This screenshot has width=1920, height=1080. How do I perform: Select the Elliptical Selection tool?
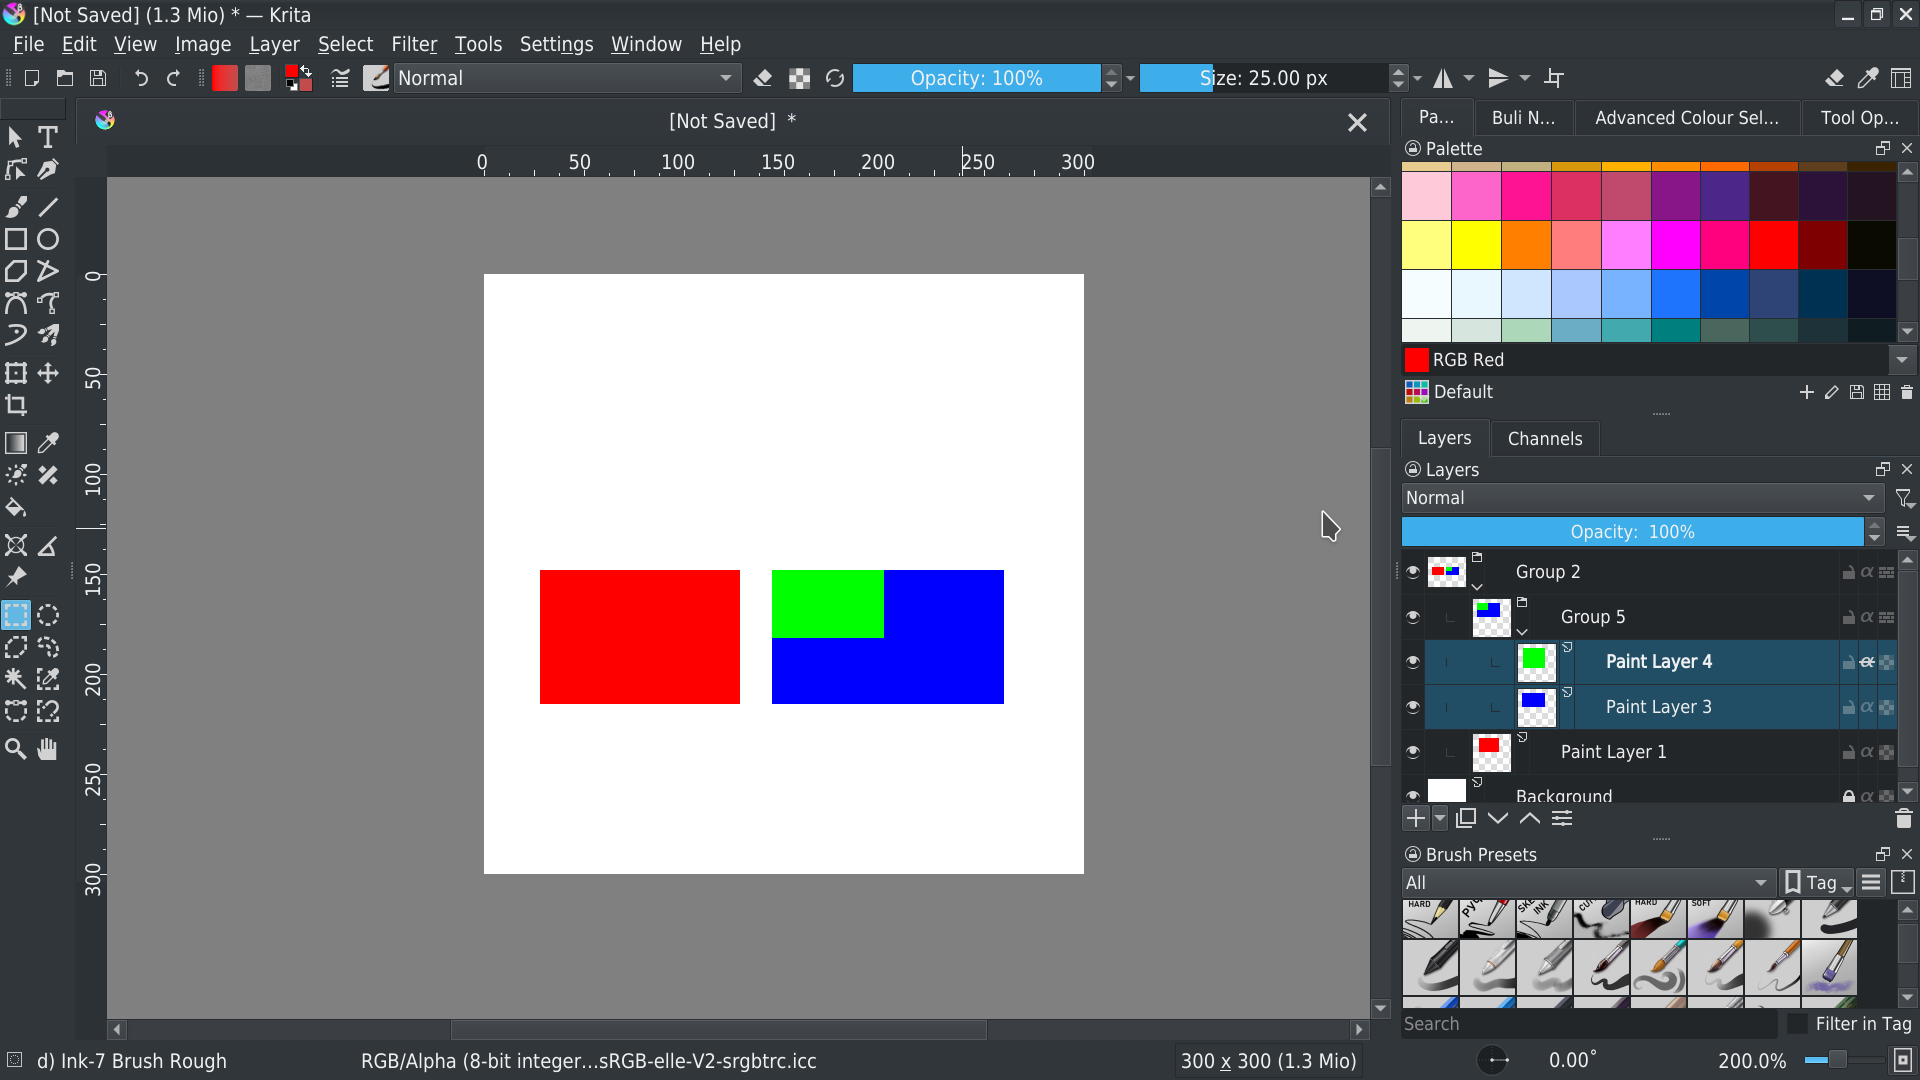pyautogui.click(x=48, y=615)
